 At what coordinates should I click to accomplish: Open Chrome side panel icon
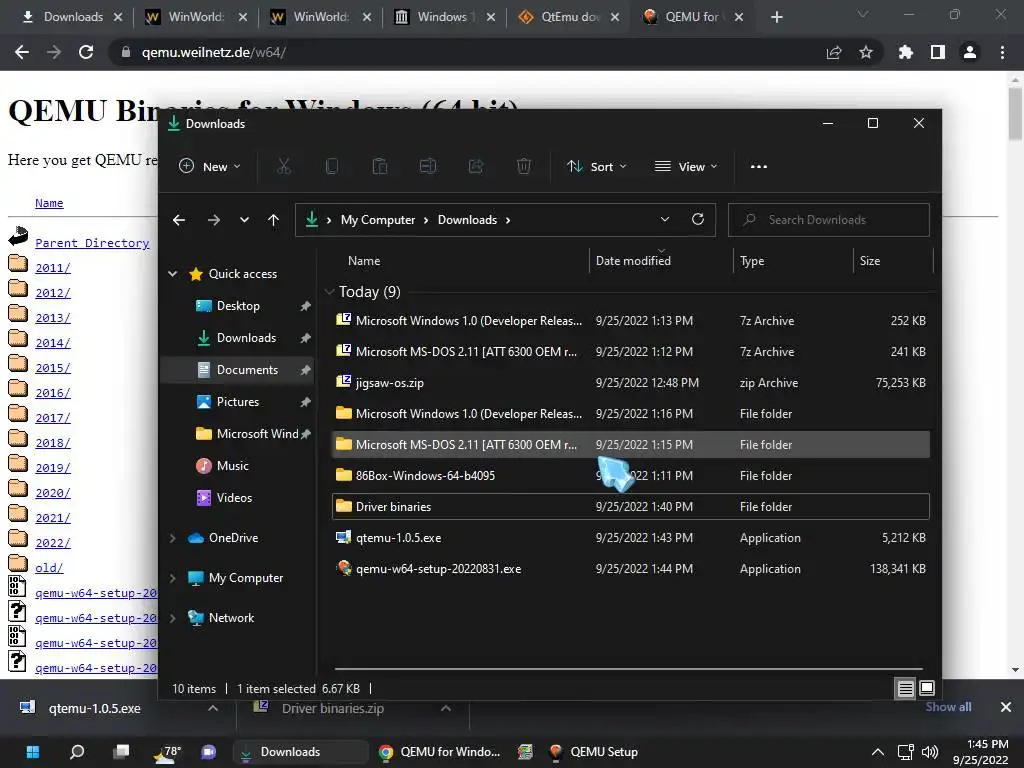coord(938,52)
